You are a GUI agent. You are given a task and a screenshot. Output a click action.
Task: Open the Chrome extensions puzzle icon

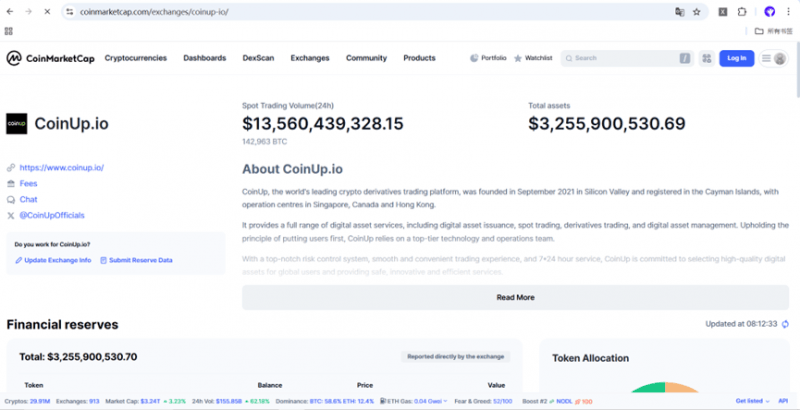click(x=742, y=11)
